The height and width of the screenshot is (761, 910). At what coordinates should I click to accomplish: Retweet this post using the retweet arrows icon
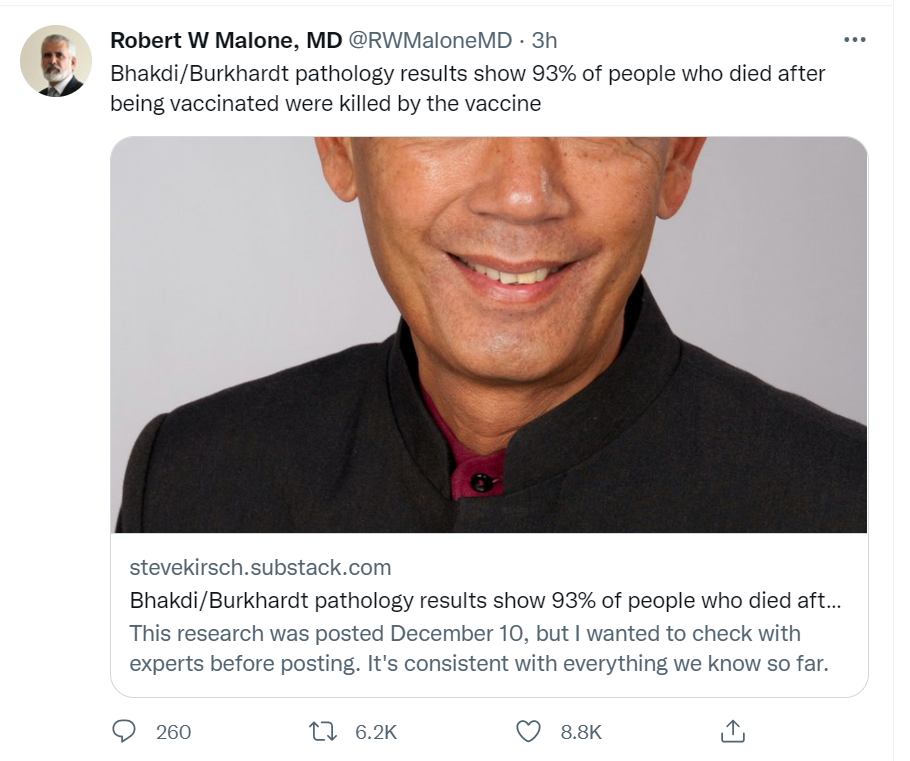(x=322, y=731)
